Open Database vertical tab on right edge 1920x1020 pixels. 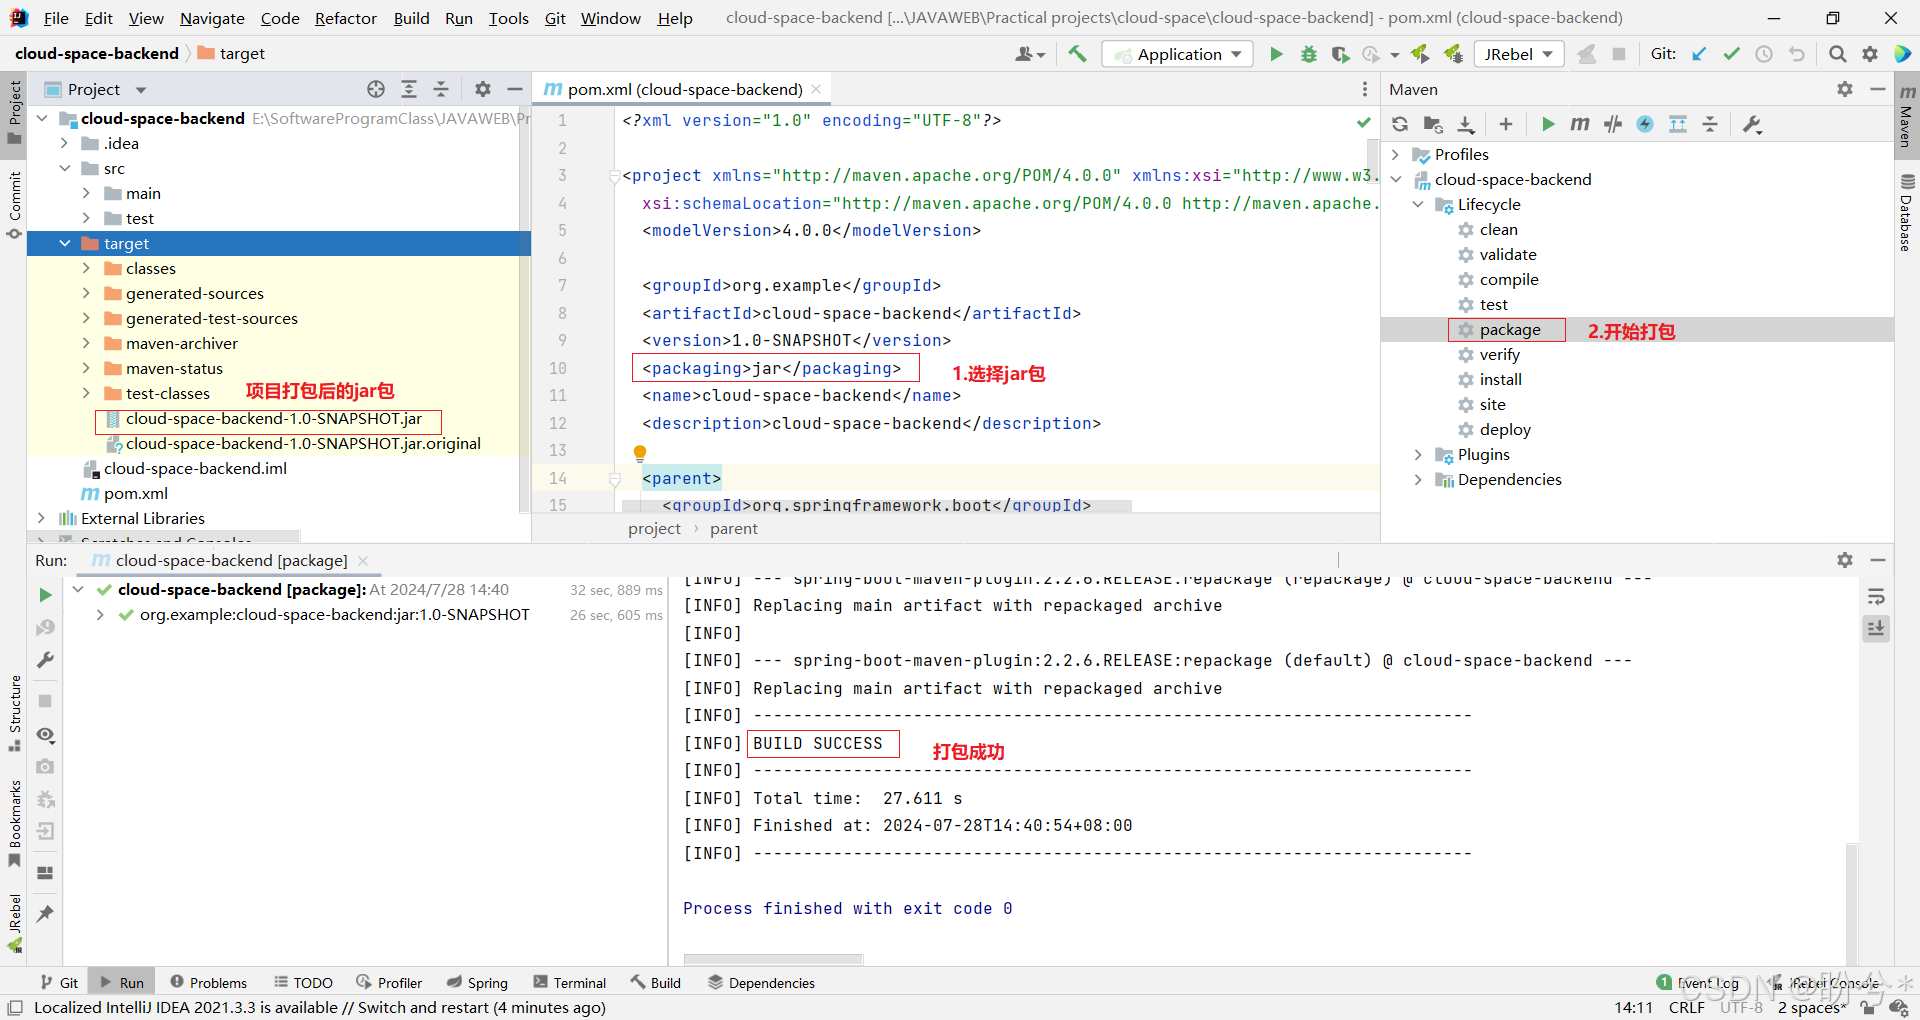1907,212
